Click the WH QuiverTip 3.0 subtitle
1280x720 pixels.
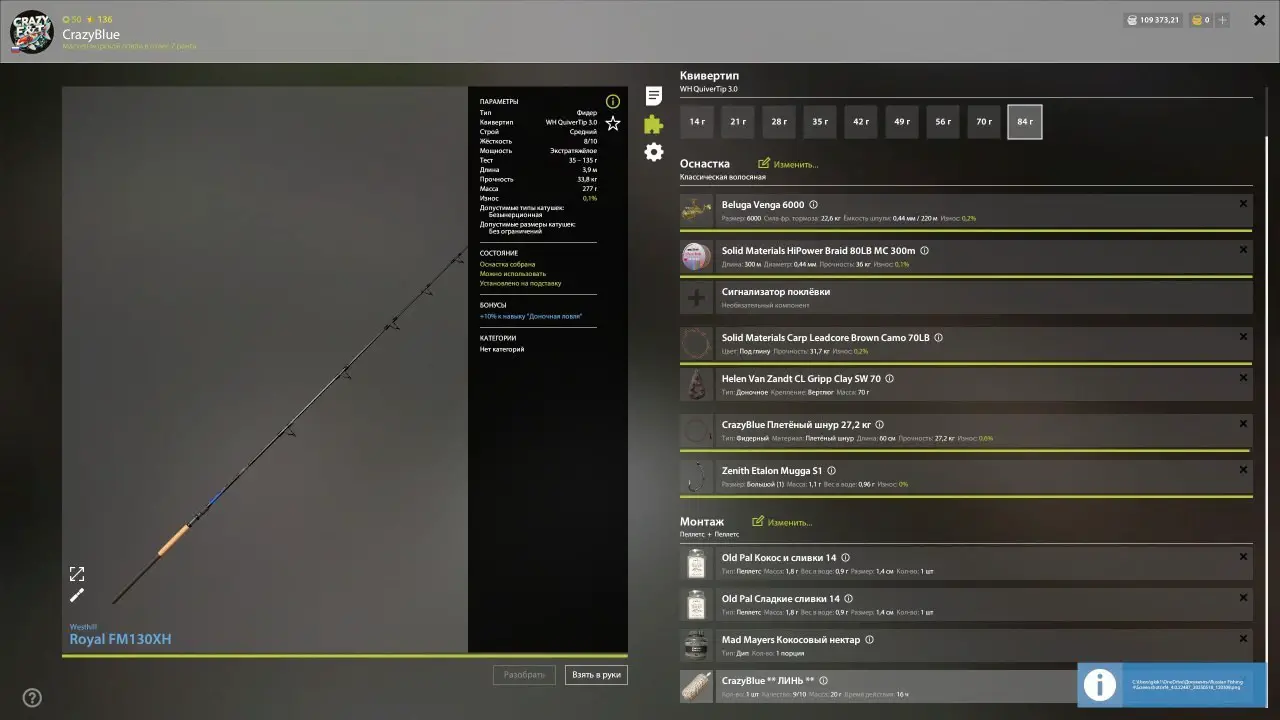pyautogui.click(x=709, y=89)
